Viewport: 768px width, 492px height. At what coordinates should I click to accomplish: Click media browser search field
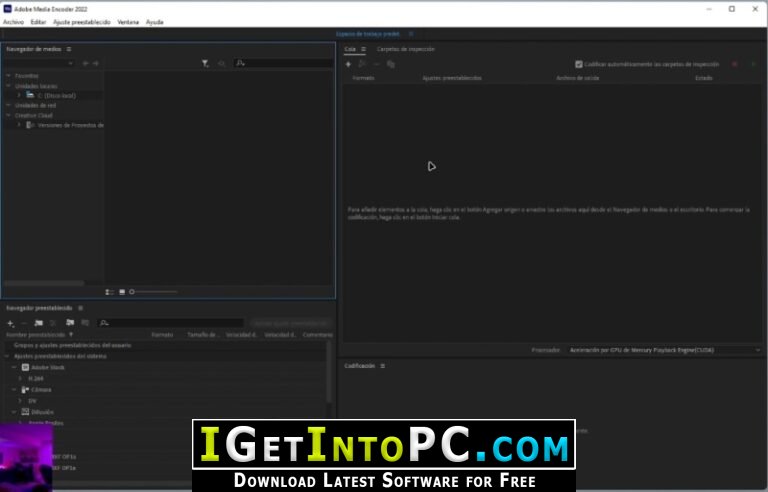(x=284, y=63)
